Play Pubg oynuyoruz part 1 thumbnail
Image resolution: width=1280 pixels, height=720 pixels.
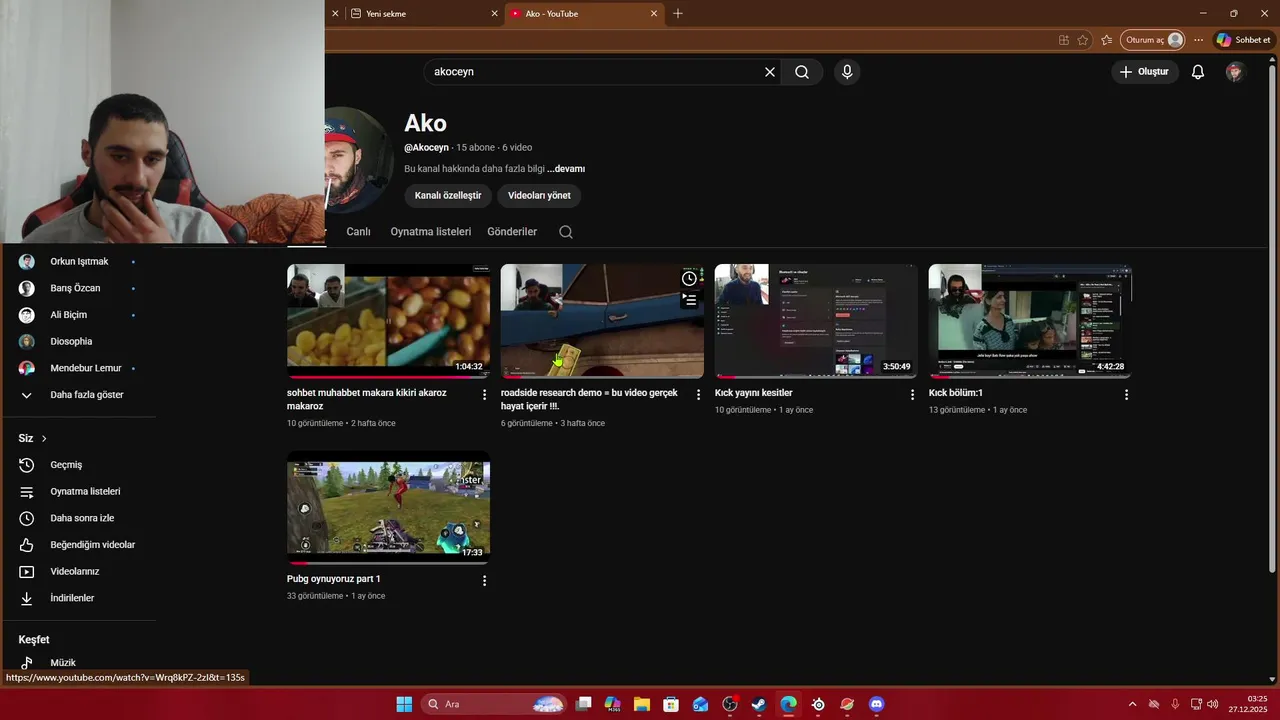pos(388,507)
